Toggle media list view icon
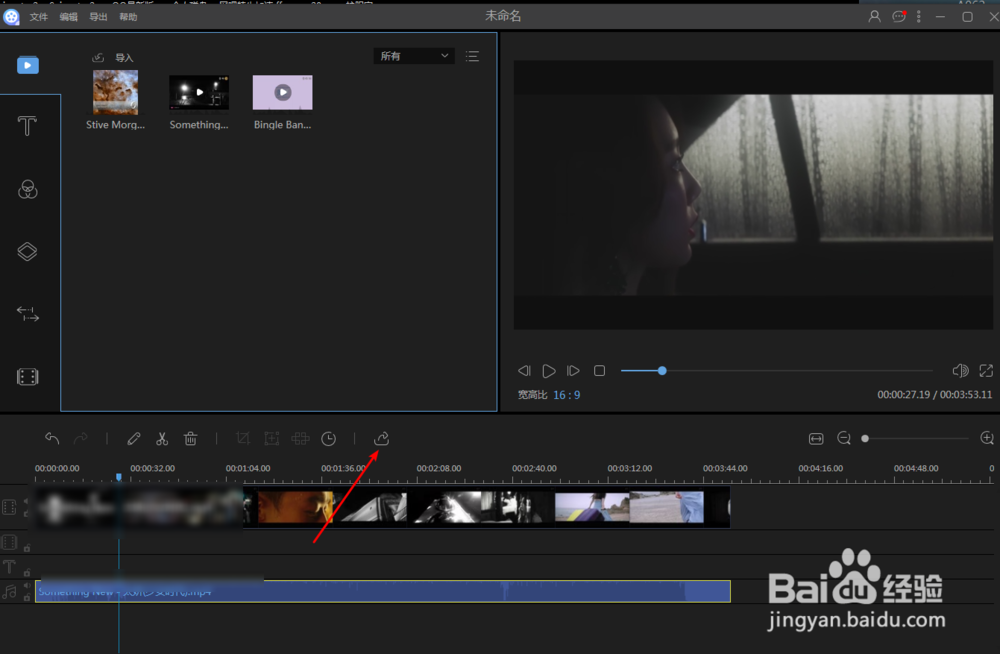Image resolution: width=1000 pixels, height=654 pixels. [x=472, y=56]
